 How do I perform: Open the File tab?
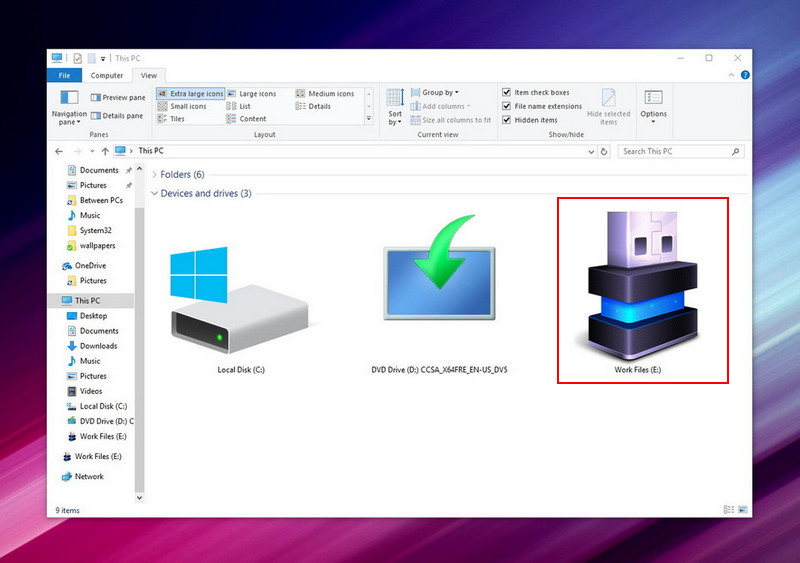64,76
